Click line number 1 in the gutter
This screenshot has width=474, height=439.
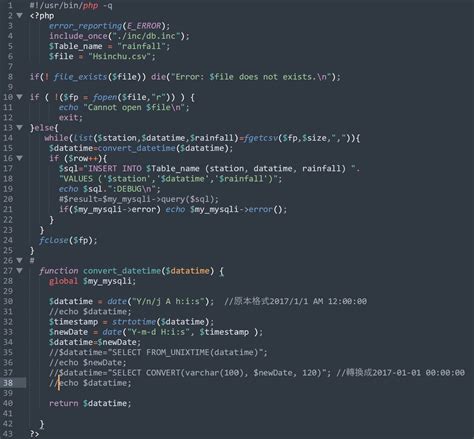pos(10,5)
